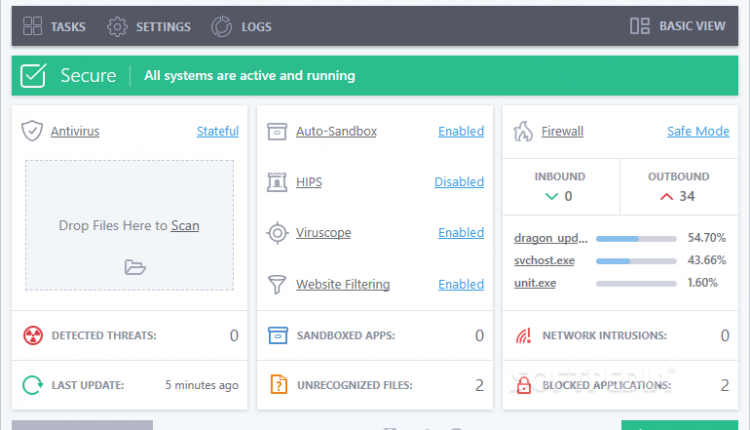This screenshot has width=750, height=430.
Task: Click the Scan link in drop zone
Action: point(185,225)
